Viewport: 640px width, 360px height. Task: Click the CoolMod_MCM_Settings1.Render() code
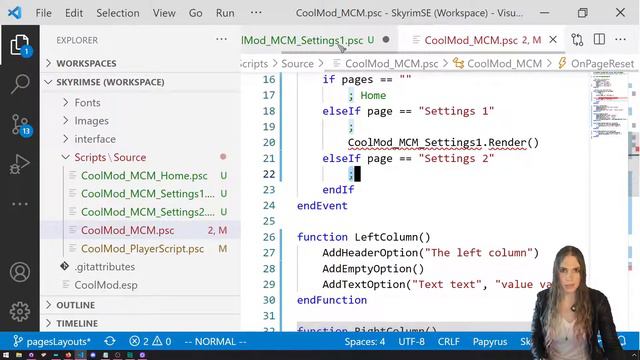[x=443, y=142]
